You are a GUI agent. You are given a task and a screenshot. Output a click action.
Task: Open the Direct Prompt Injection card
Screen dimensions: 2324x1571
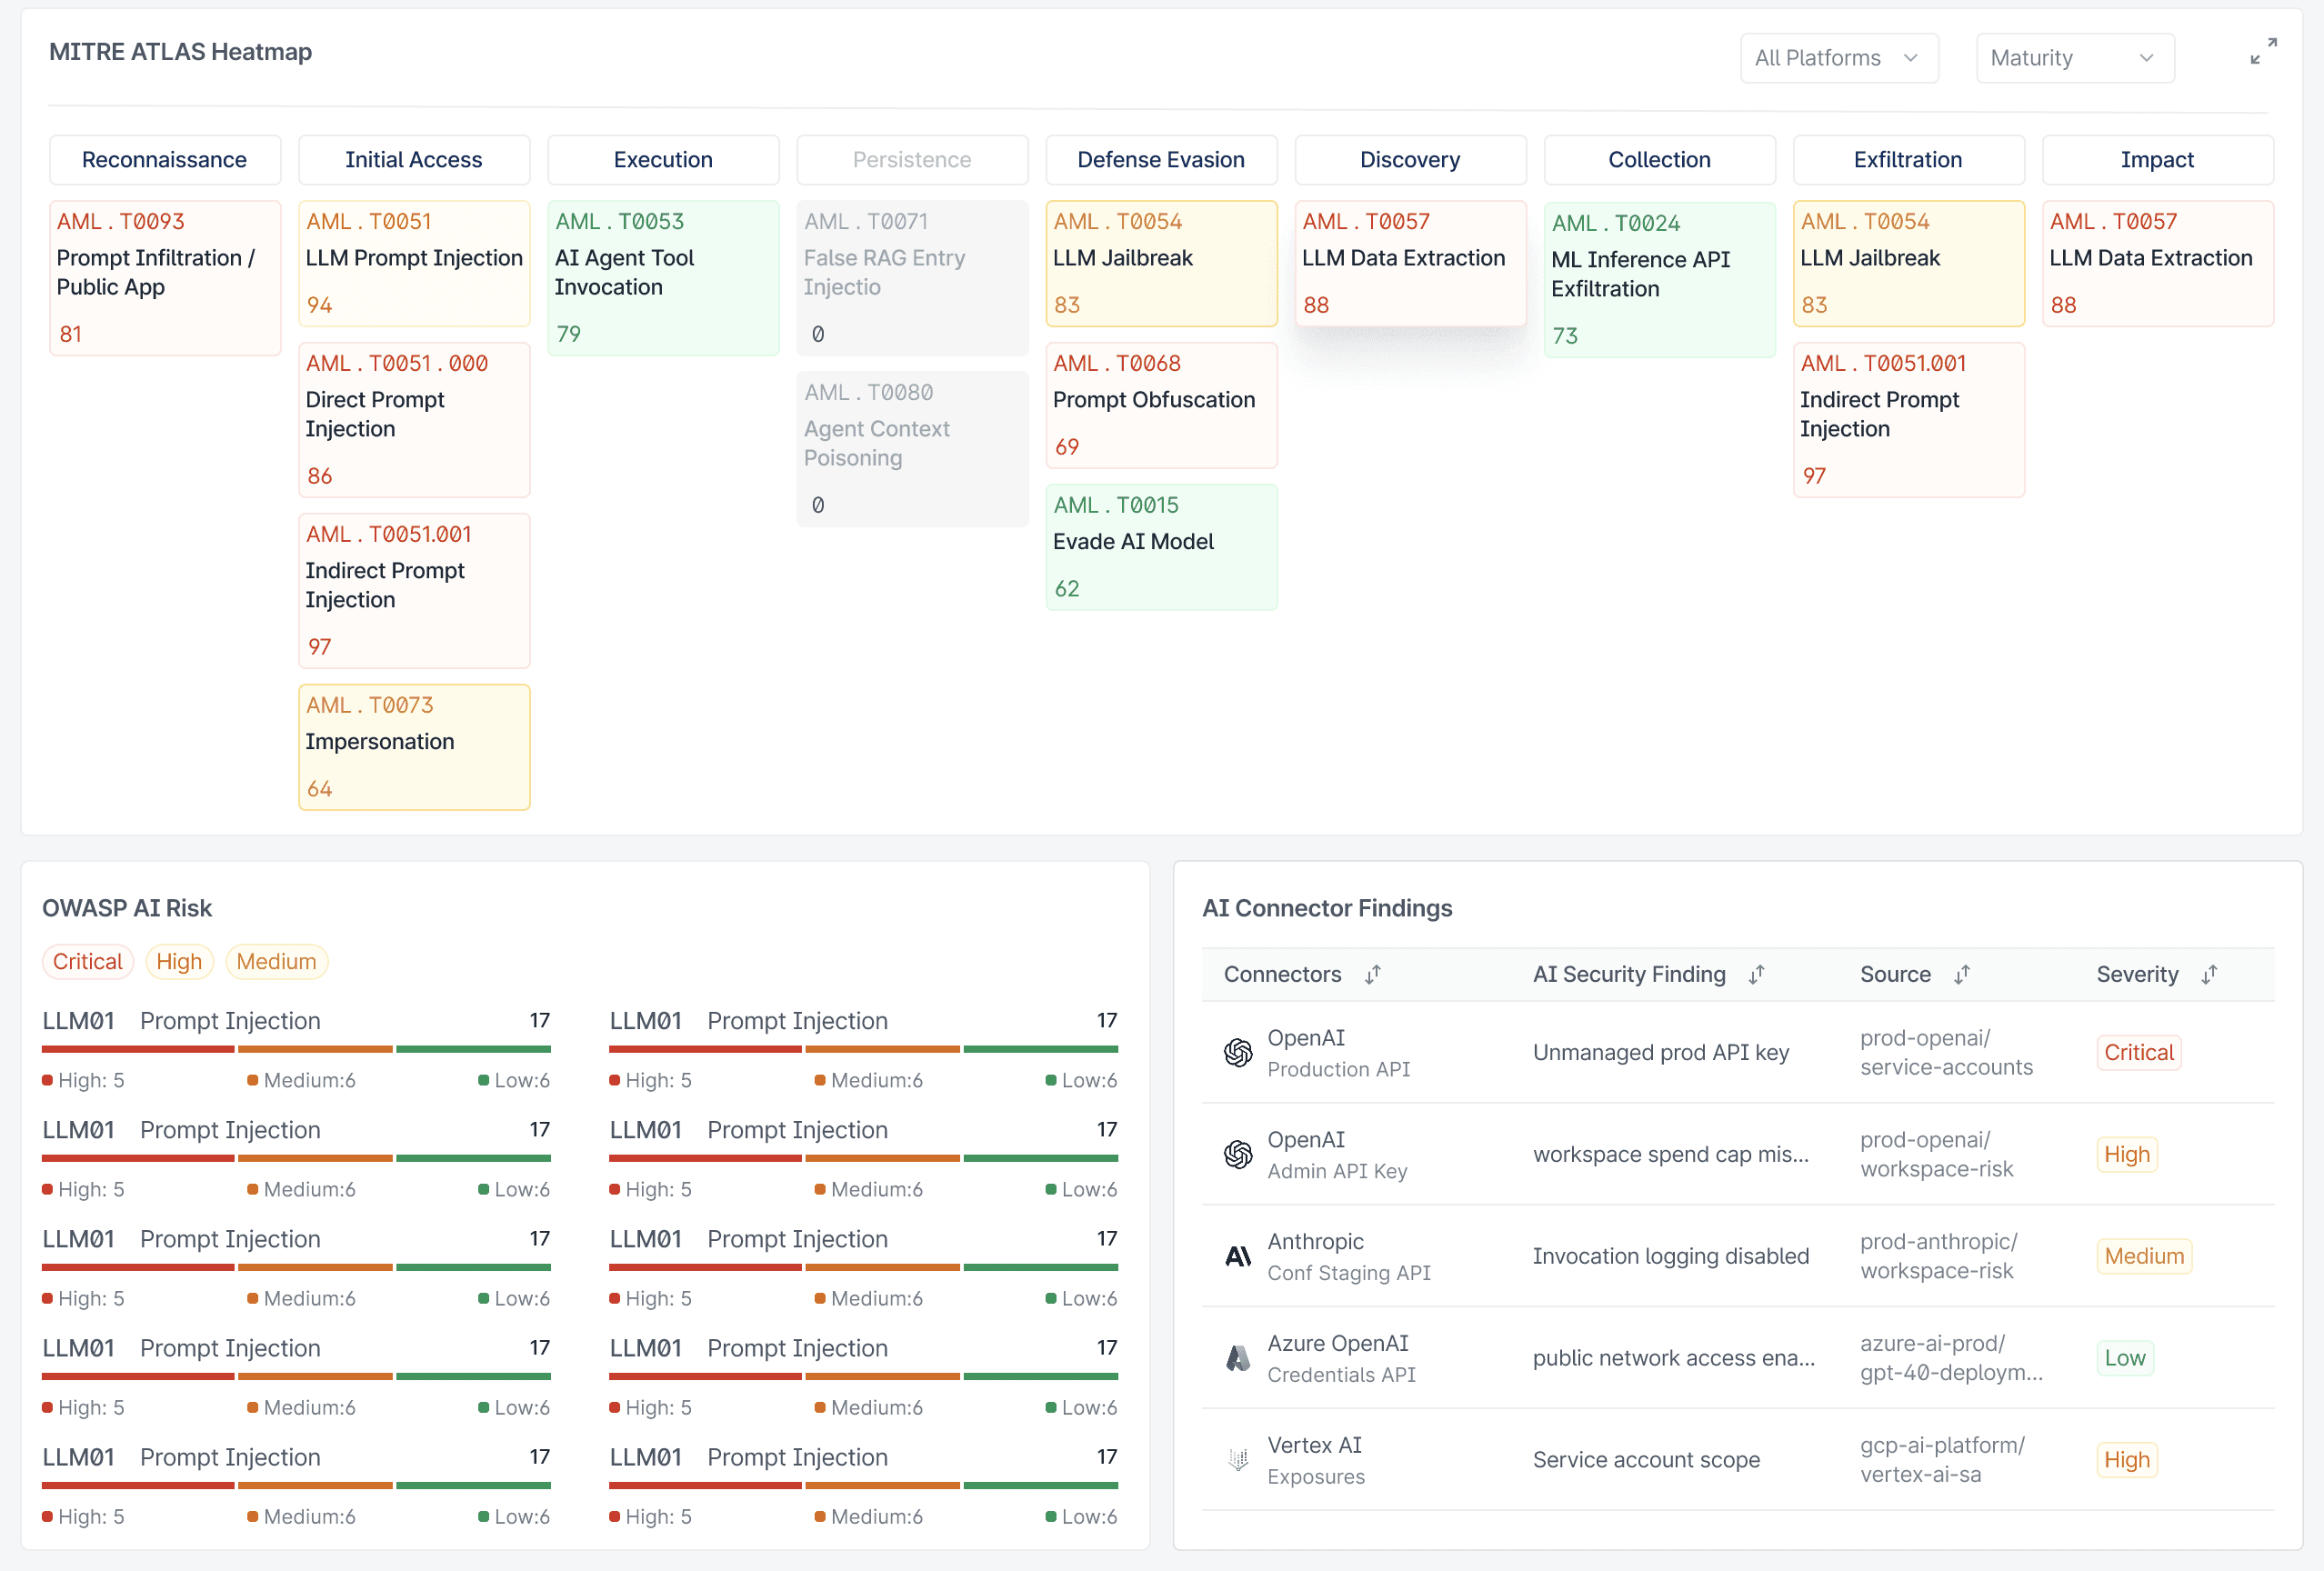pyautogui.click(x=414, y=420)
